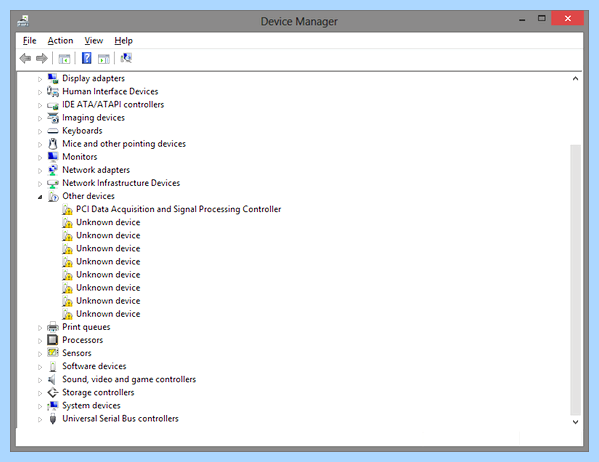Select the IDE ATA/ATAPI controllers icon
Viewport: 599px width, 462px height.
(53, 105)
